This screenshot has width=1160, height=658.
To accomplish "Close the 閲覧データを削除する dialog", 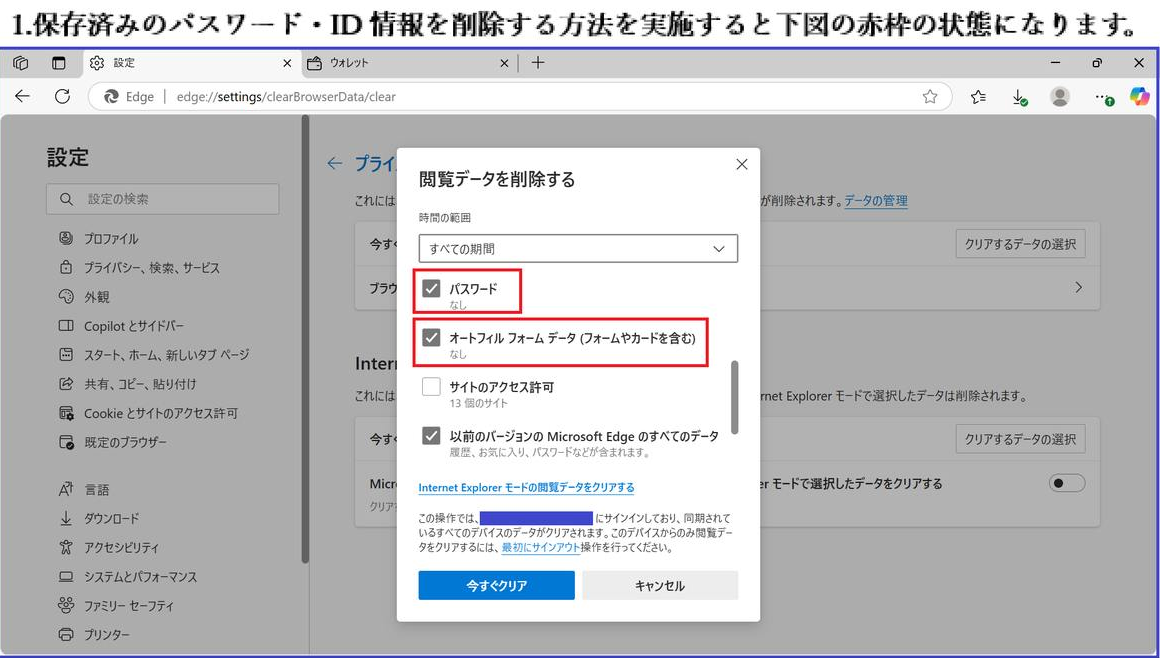I will point(741,164).
